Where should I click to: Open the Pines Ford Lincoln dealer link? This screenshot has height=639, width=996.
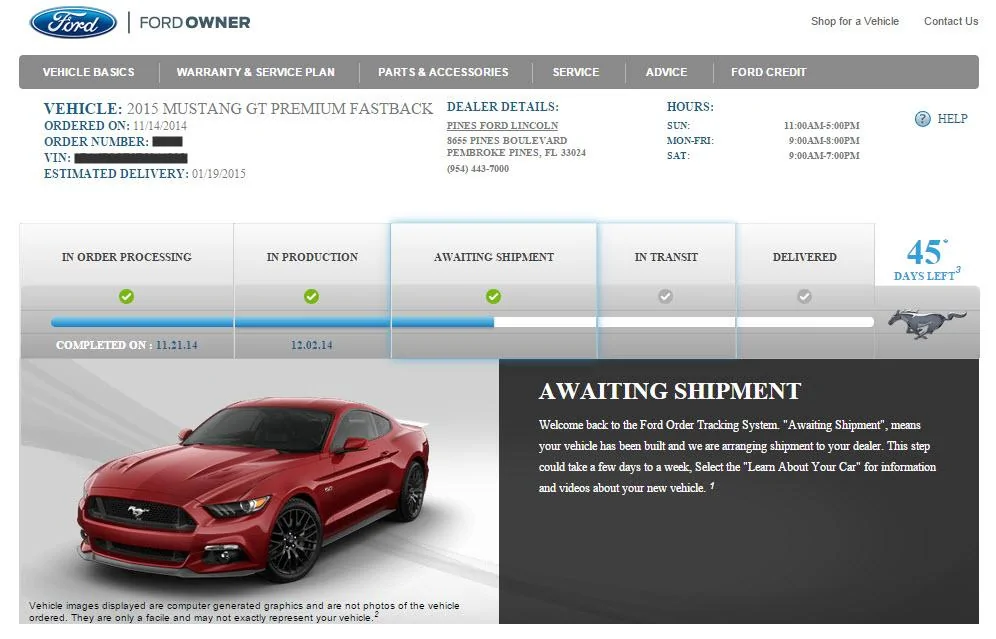(x=502, y=126)
